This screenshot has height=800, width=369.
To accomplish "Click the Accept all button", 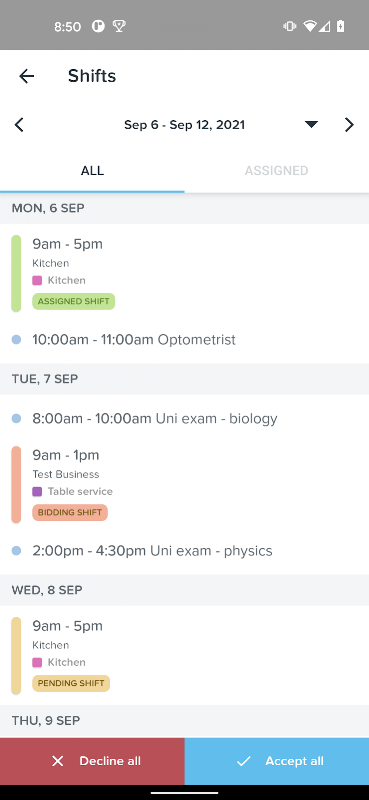I will click(277, 761).
